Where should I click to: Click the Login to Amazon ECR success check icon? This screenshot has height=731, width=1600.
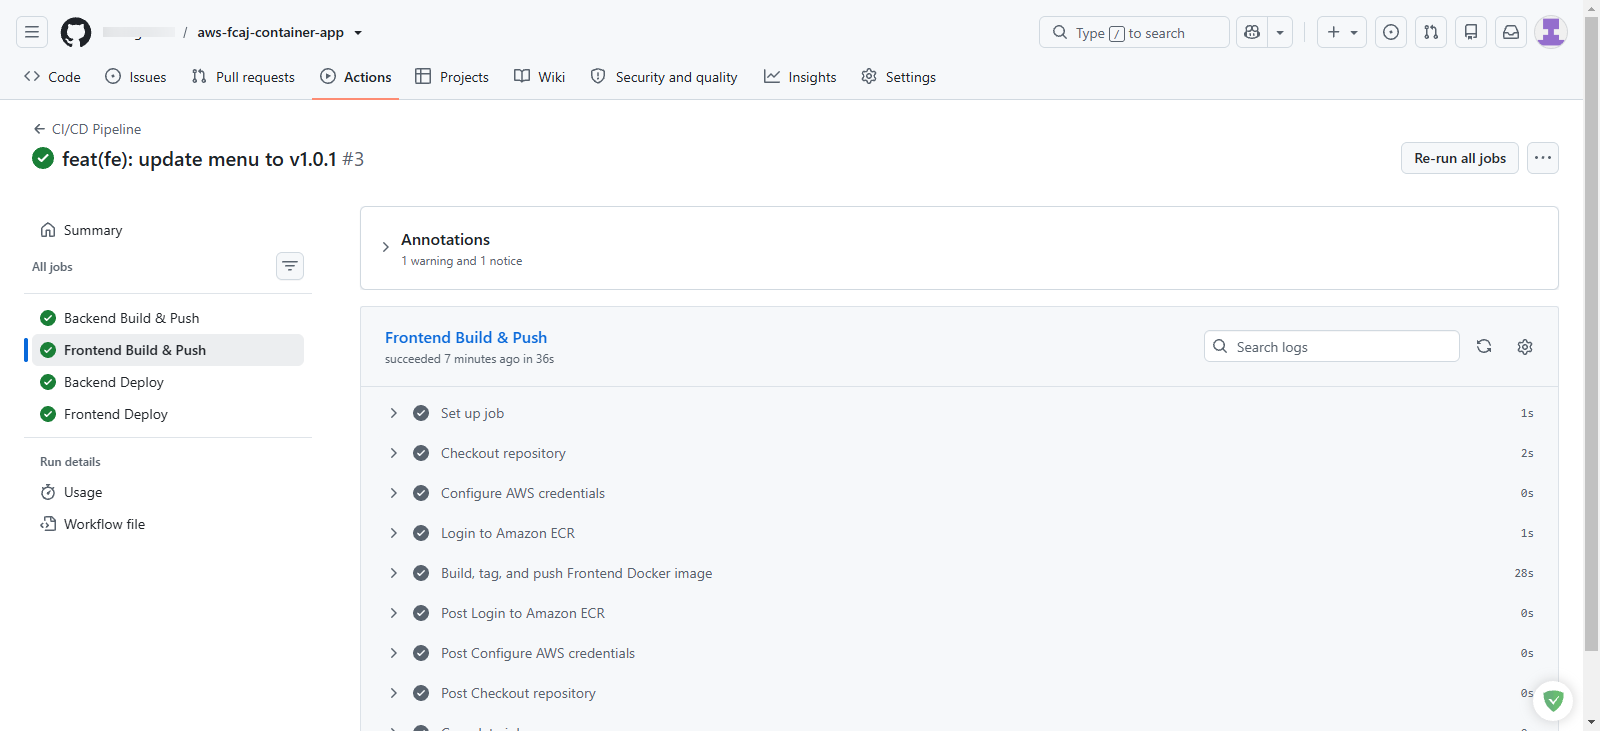click(421, 533)
